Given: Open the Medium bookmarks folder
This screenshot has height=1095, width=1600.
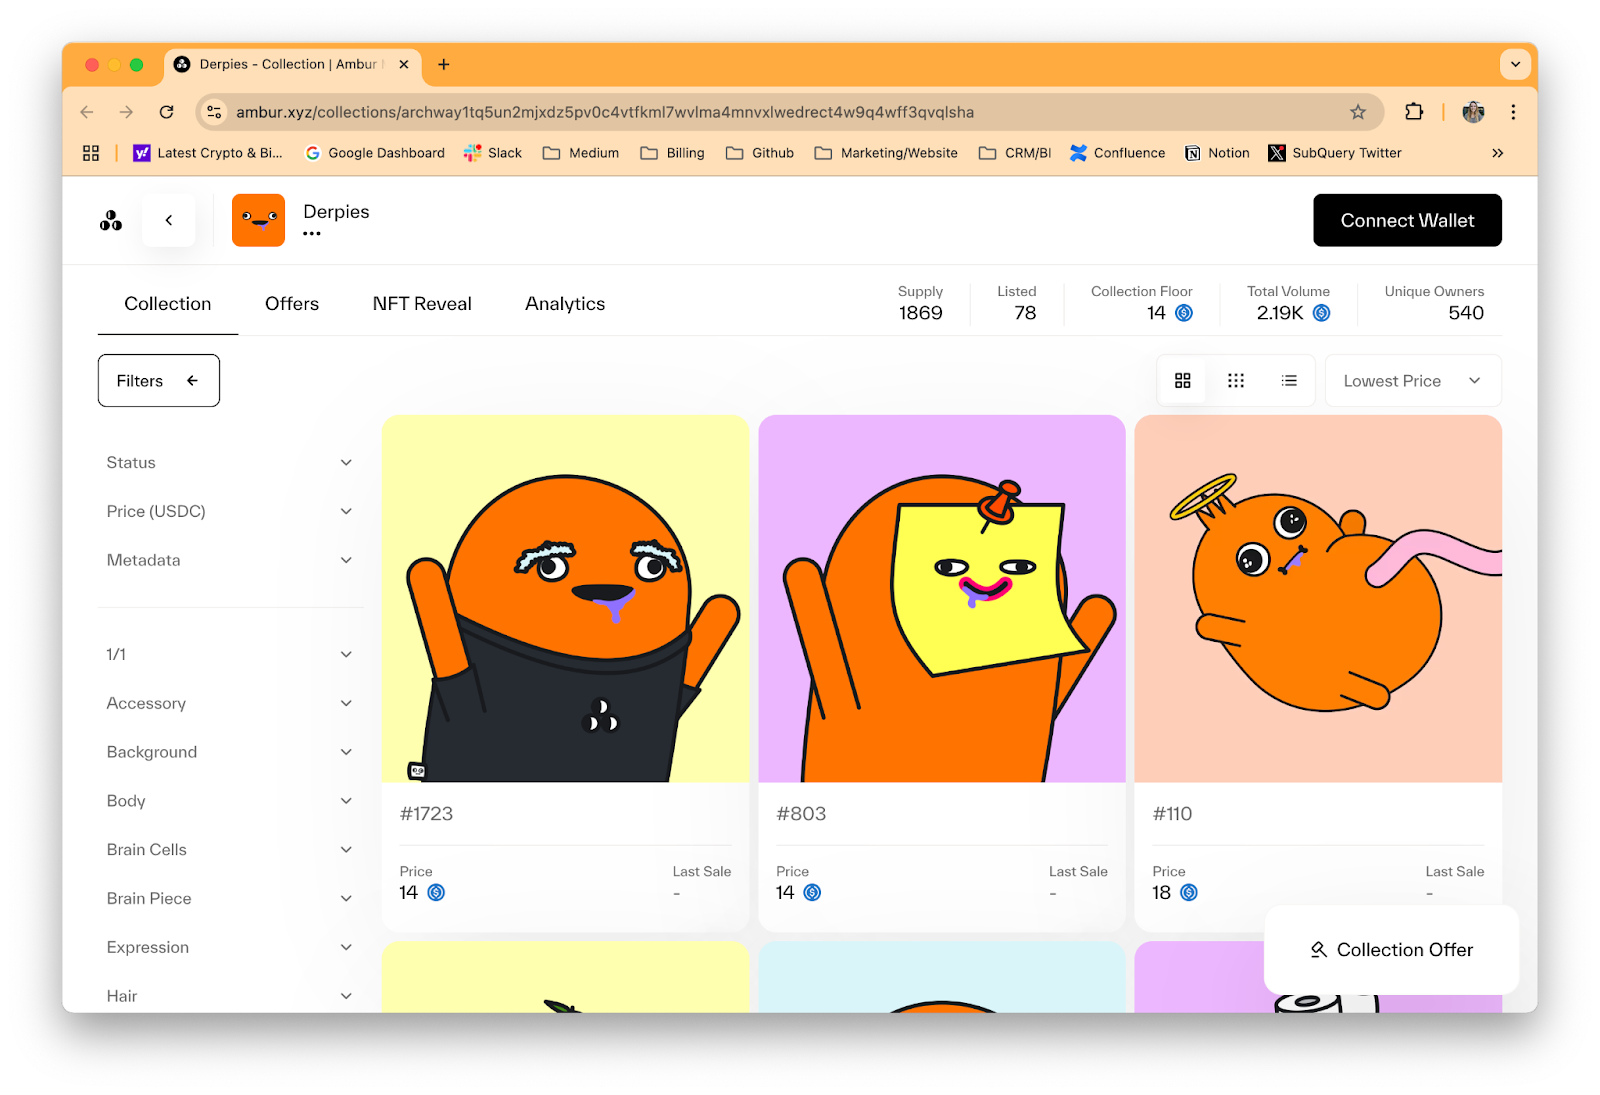Looking at the screenshot, I should coord(581,153).
